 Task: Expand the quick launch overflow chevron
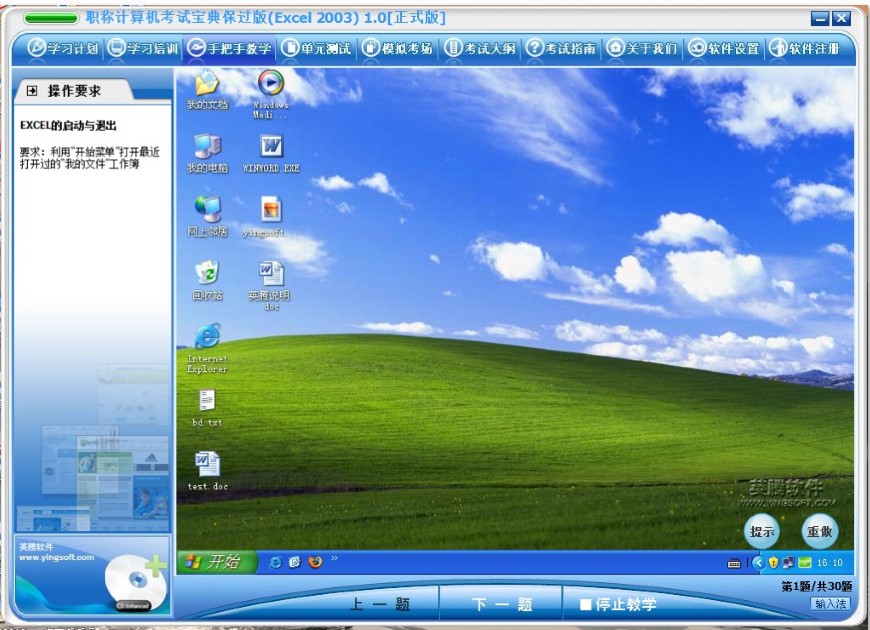(x=334, y=558)
